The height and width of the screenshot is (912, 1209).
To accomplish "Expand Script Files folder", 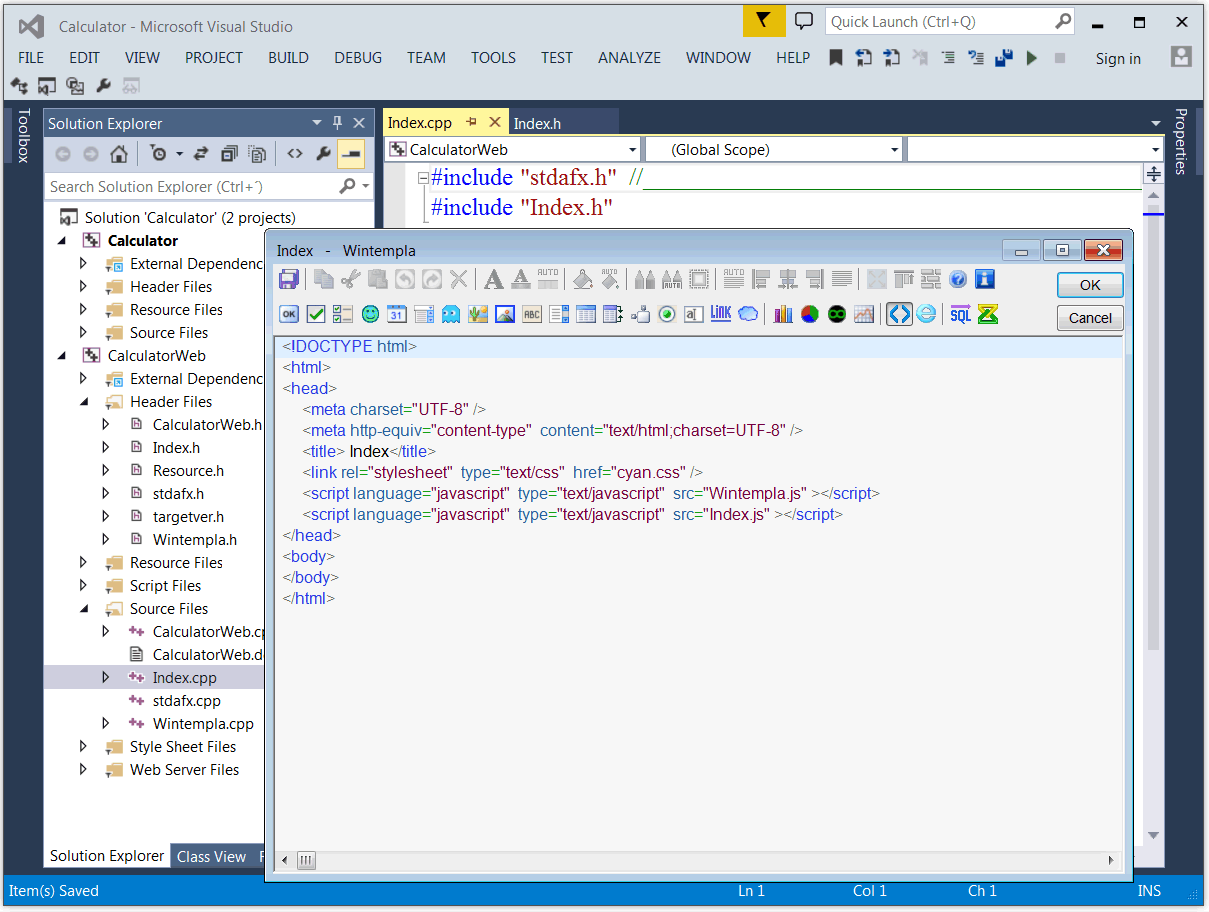I will point(85,586).
